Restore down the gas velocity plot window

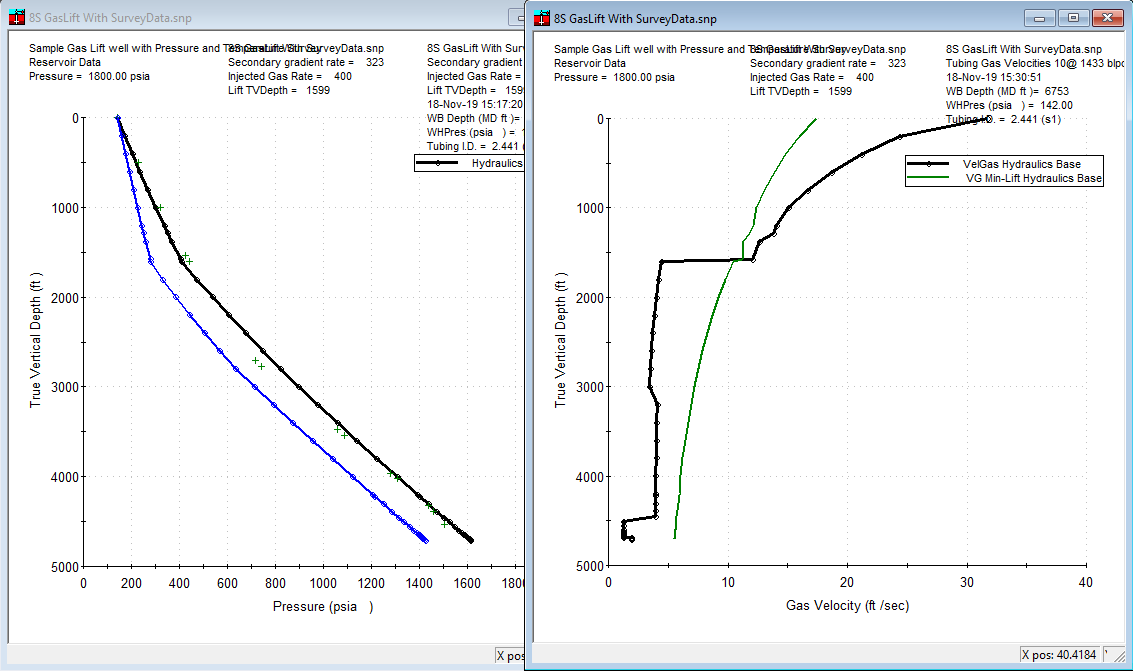pos(1073,17)
